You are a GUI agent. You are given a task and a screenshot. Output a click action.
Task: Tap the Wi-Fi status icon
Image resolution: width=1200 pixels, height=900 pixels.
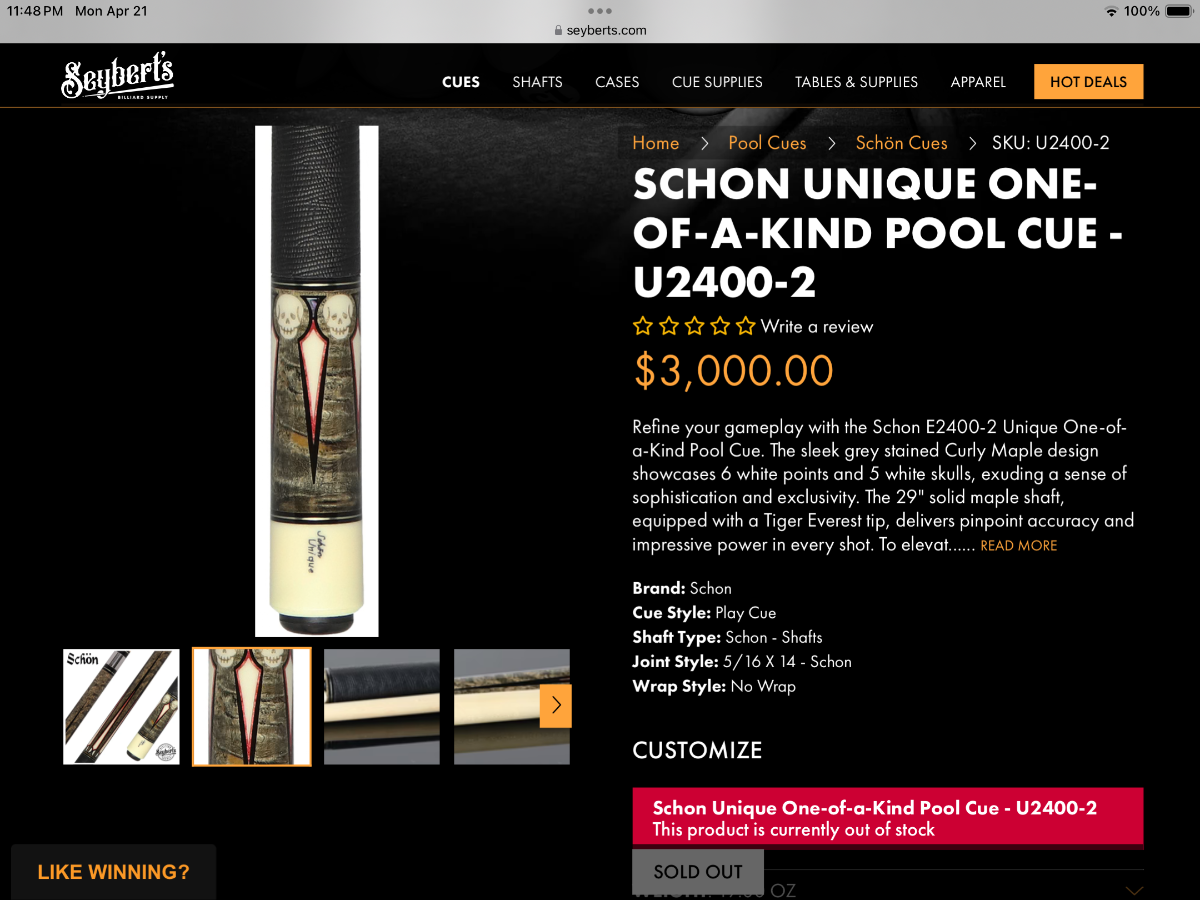[x=1111, y=11]
